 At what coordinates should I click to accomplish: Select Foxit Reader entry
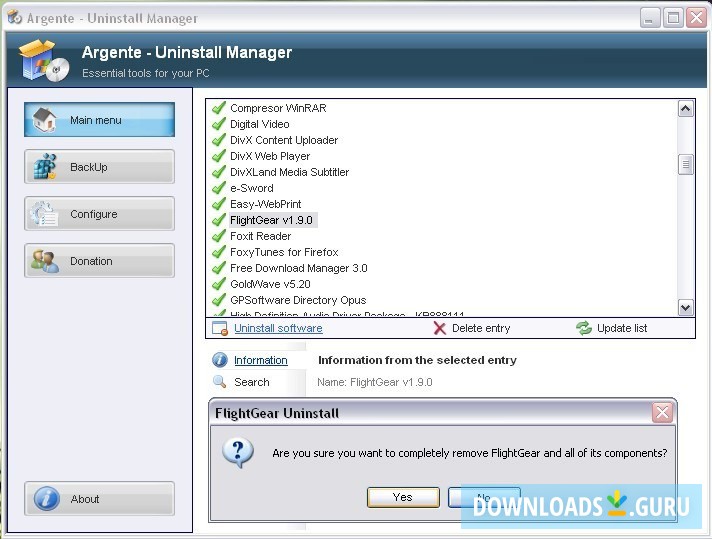260,236
